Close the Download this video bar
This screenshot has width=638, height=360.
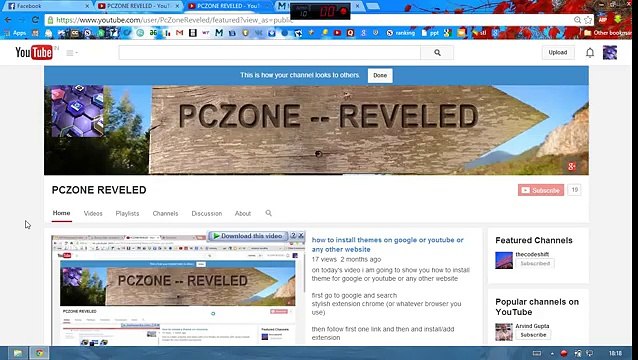coord(301,235)
